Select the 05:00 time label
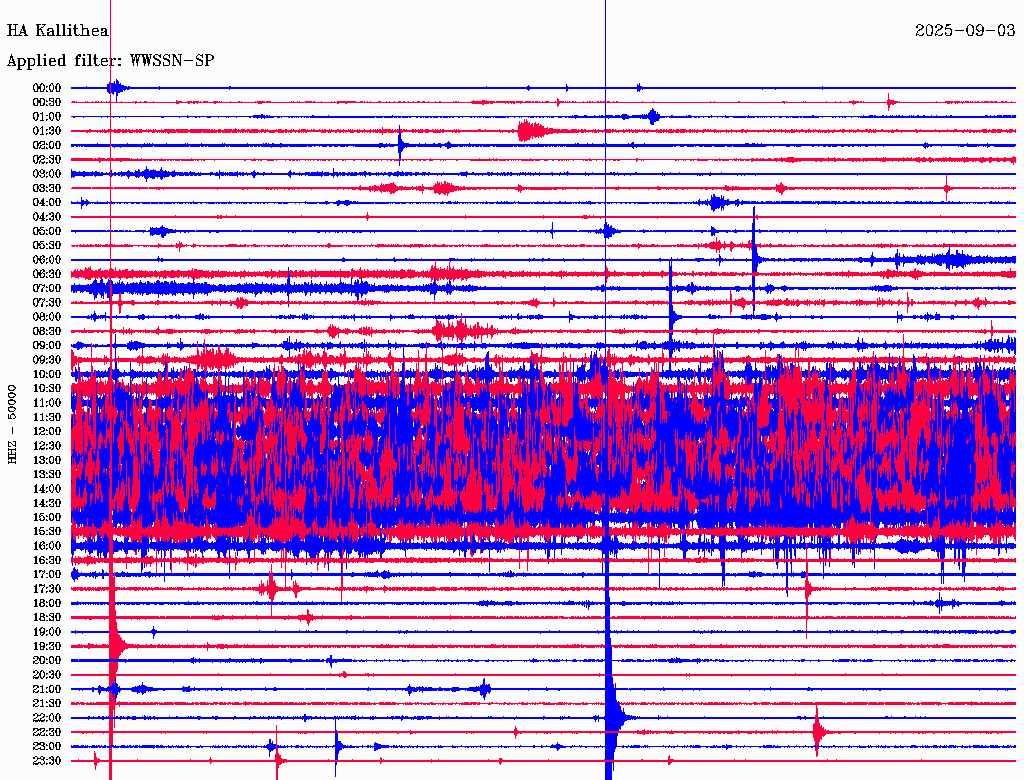 [x=47, y=231]
